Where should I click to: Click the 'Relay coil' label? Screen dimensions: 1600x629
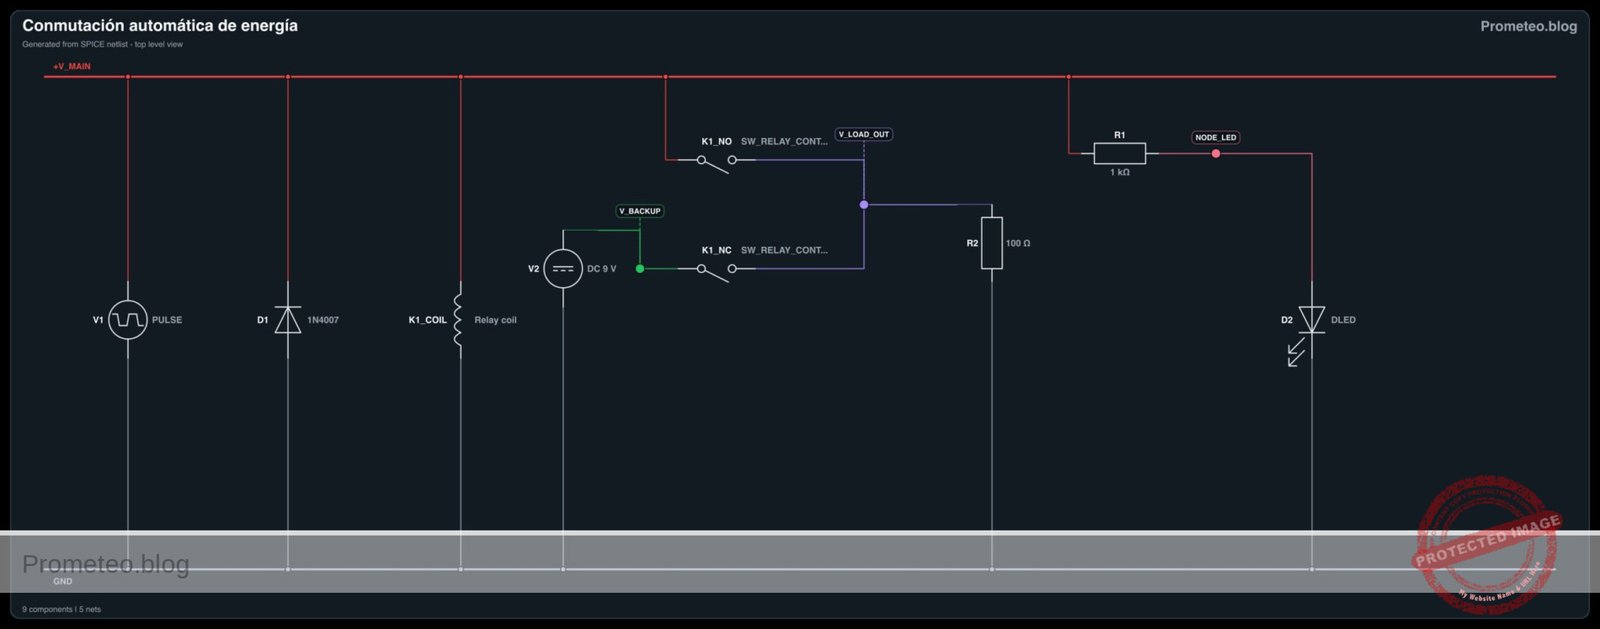tap(496, 320)
